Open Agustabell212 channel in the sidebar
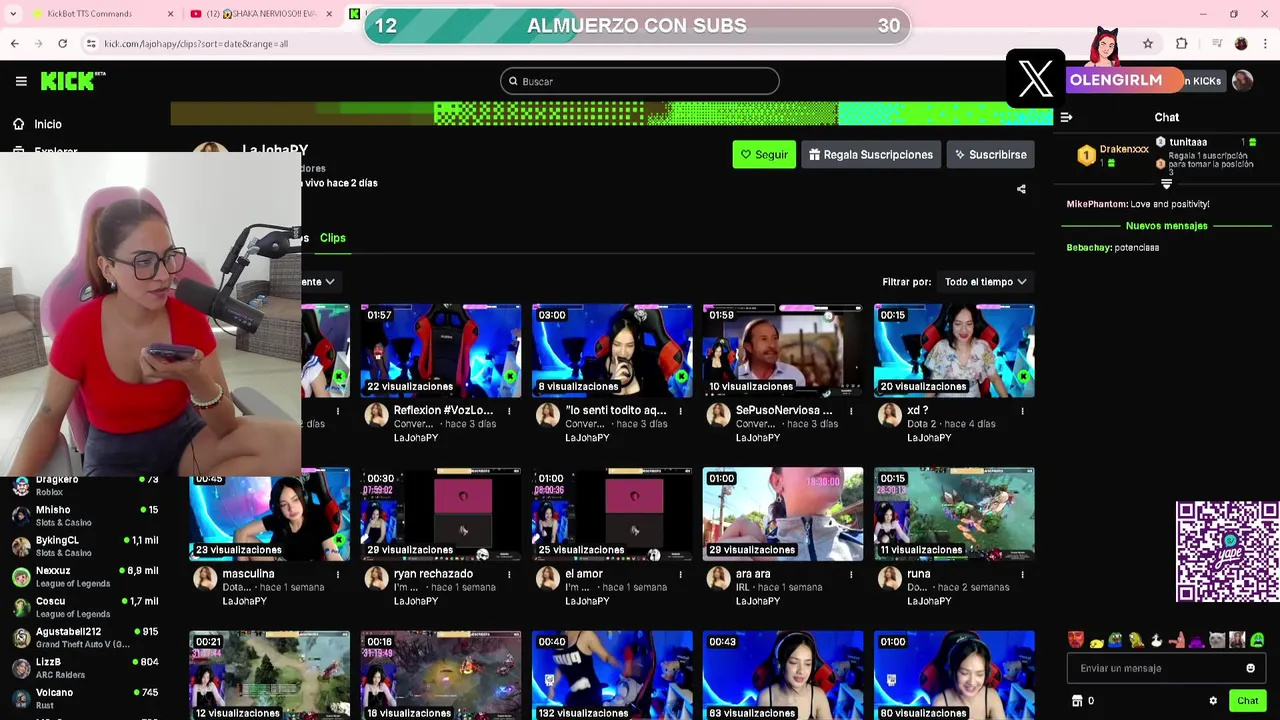The height and width of the screenshot is (720, 1280). coord(85,637)
